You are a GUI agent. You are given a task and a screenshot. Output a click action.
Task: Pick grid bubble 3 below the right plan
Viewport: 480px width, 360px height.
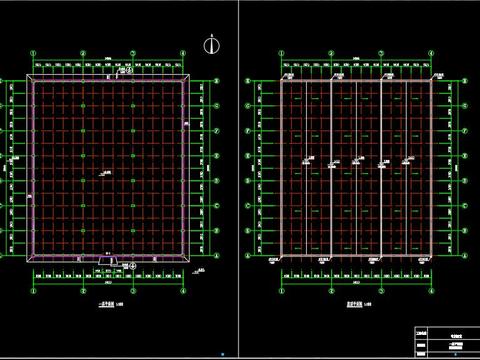(x=381, y=291)
